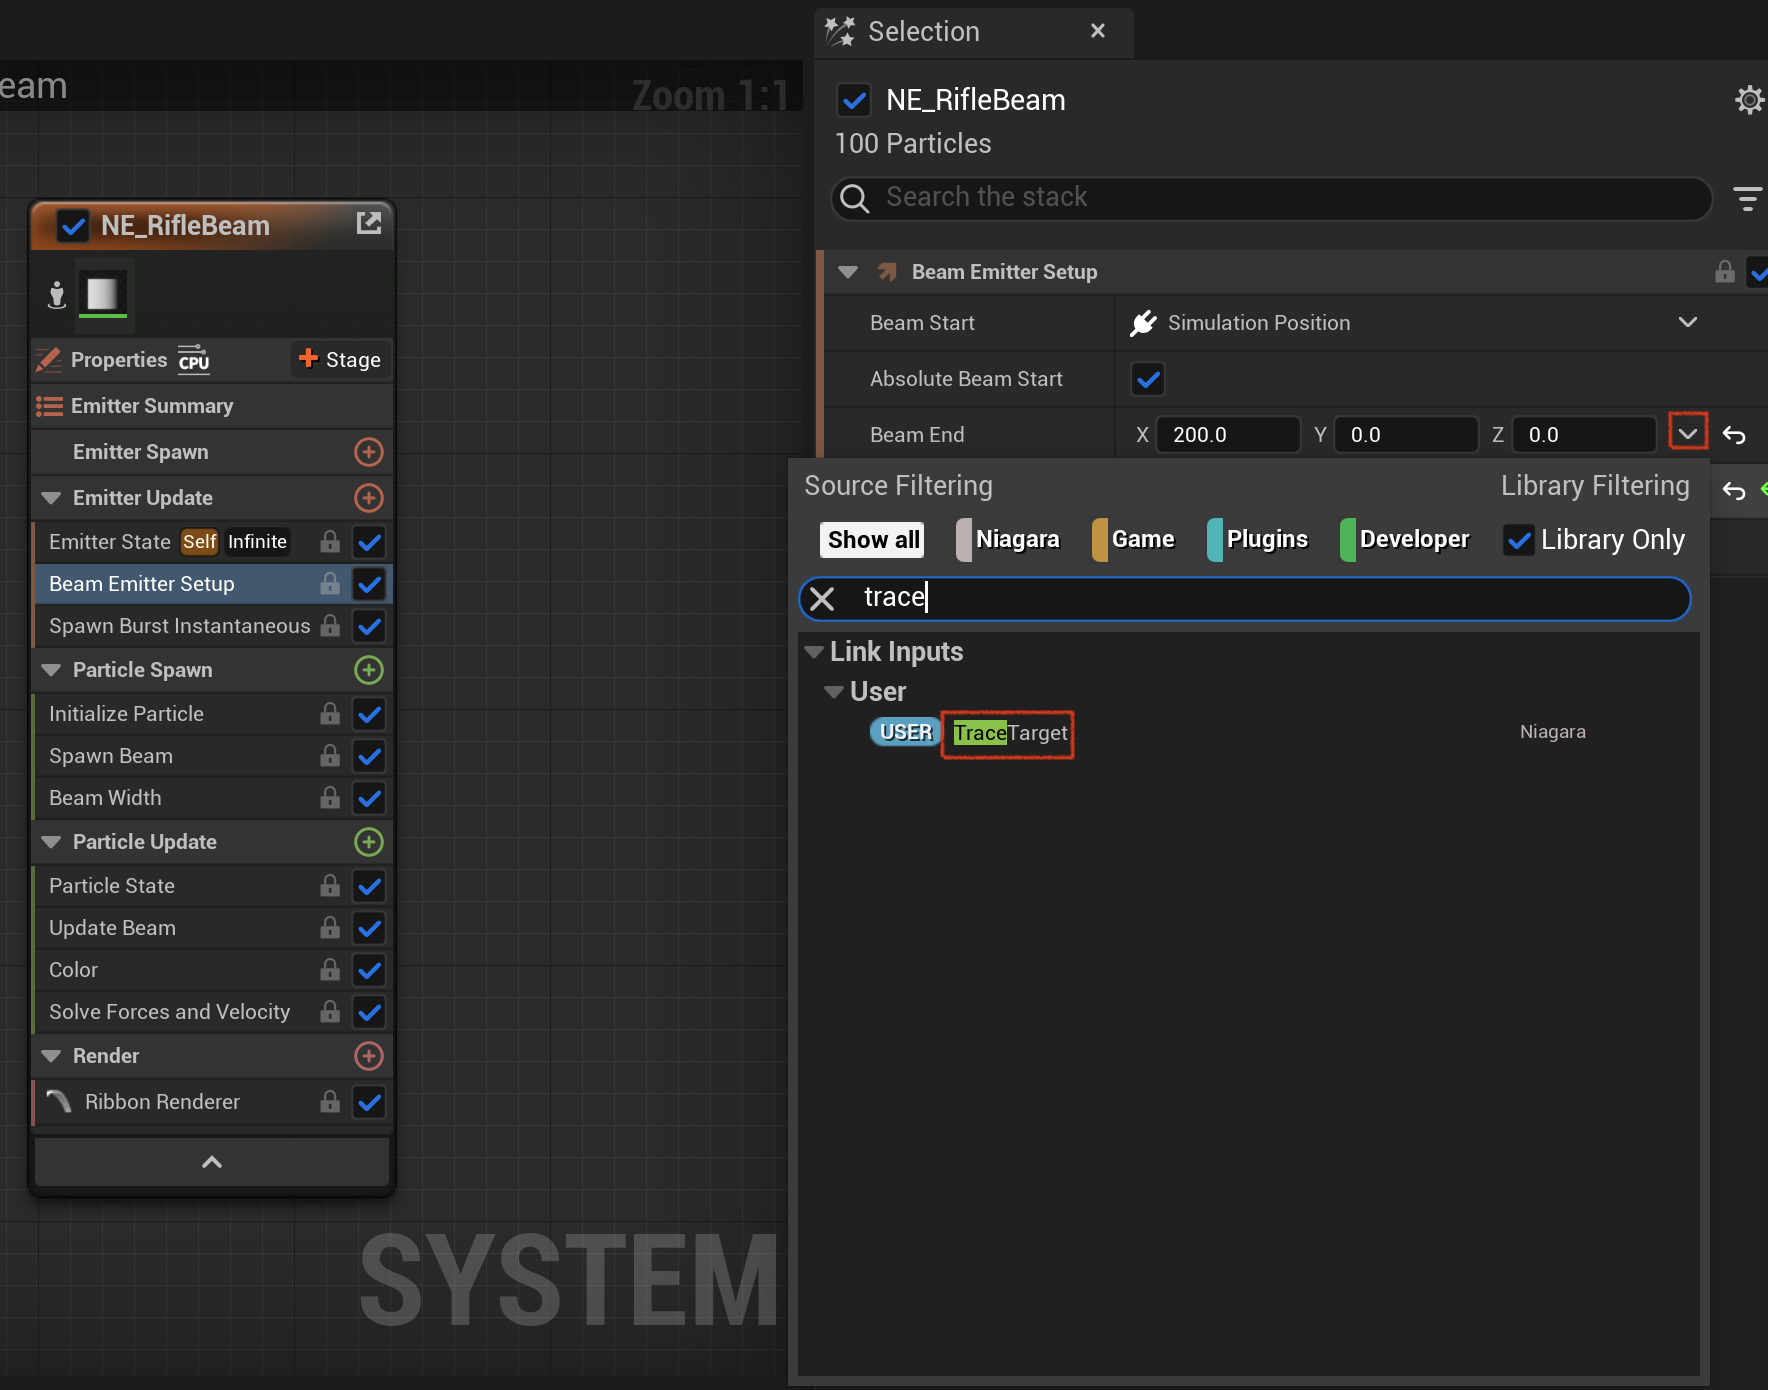Reset the Beam End value to default

pyautogui.click(x=1734, y=435)
